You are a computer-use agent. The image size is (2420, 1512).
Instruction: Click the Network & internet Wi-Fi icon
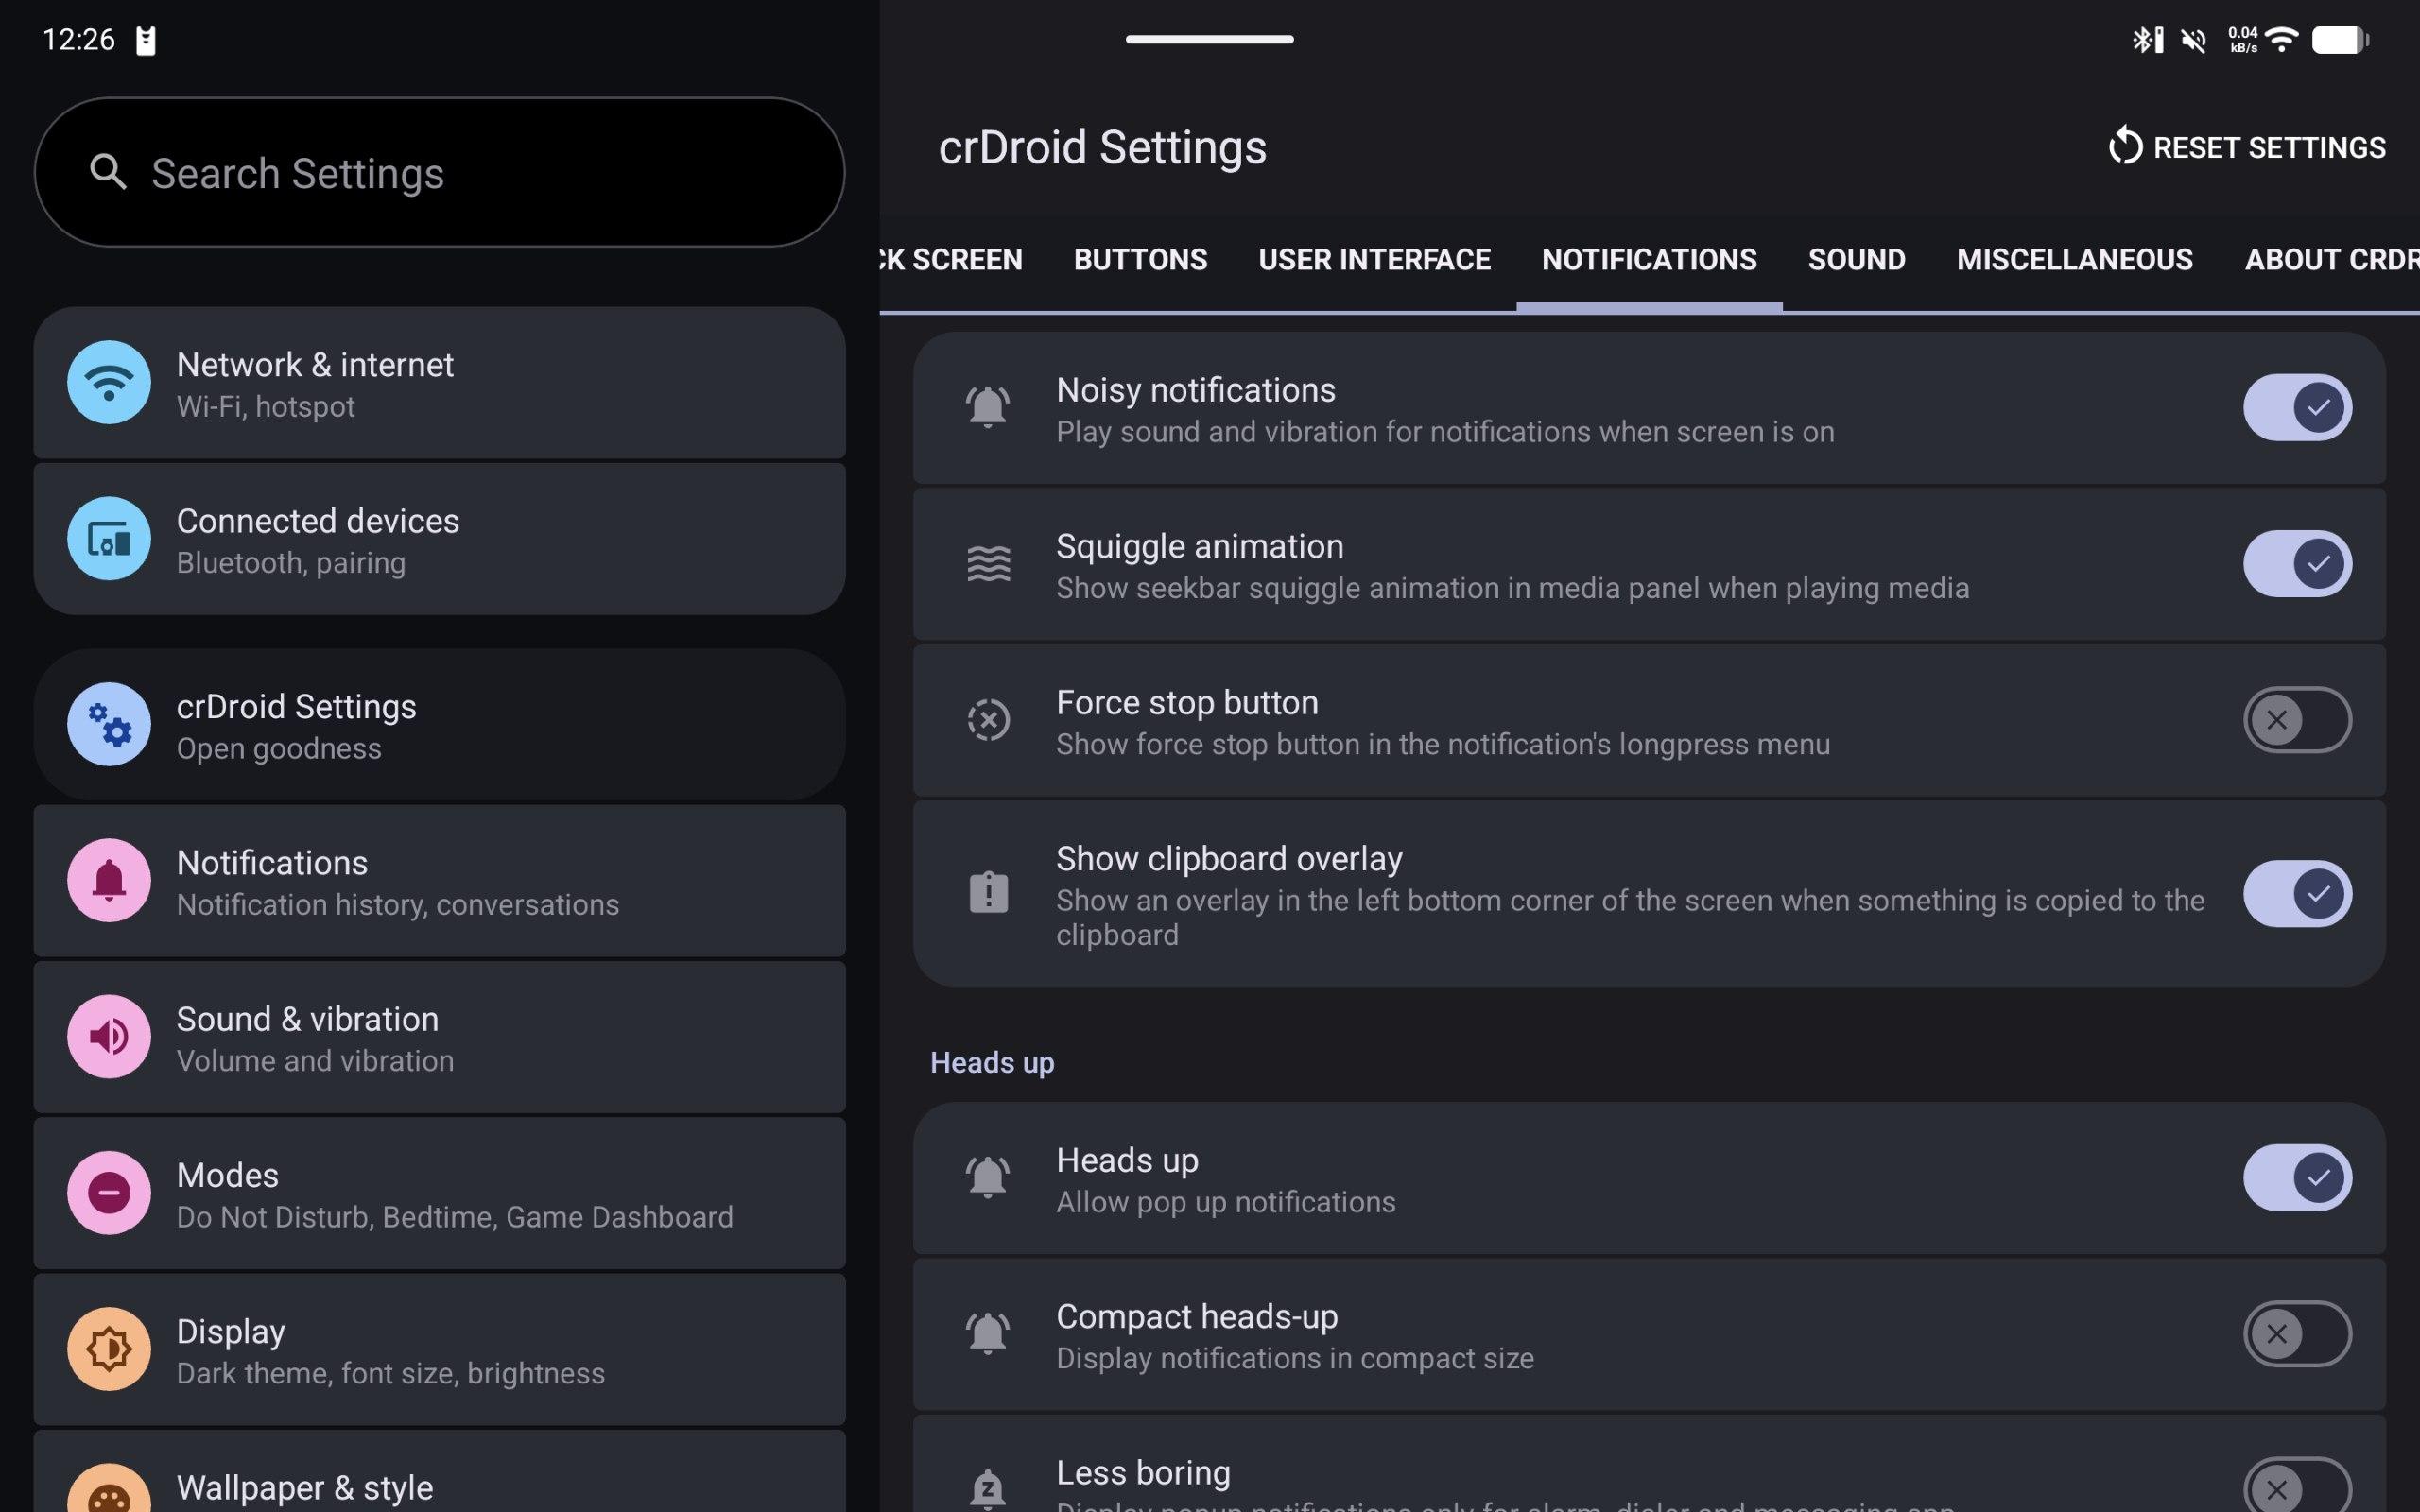point(109,382)
